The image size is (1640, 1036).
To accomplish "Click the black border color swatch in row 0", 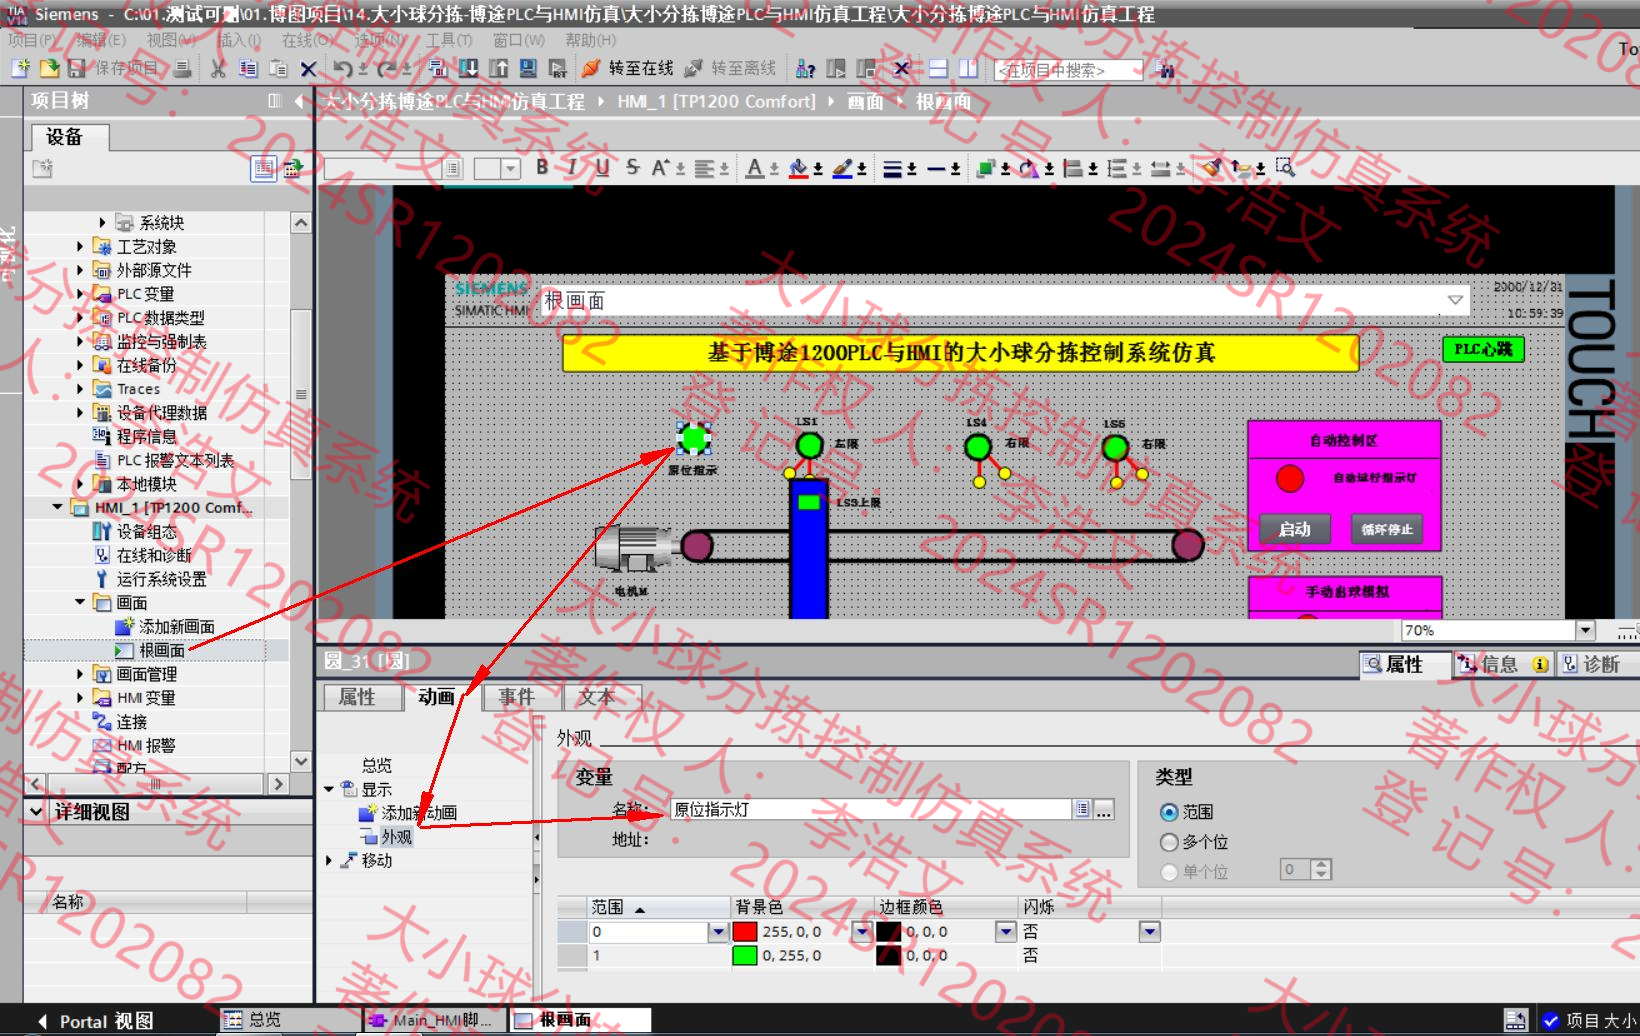I will click(x=889, y=932).
